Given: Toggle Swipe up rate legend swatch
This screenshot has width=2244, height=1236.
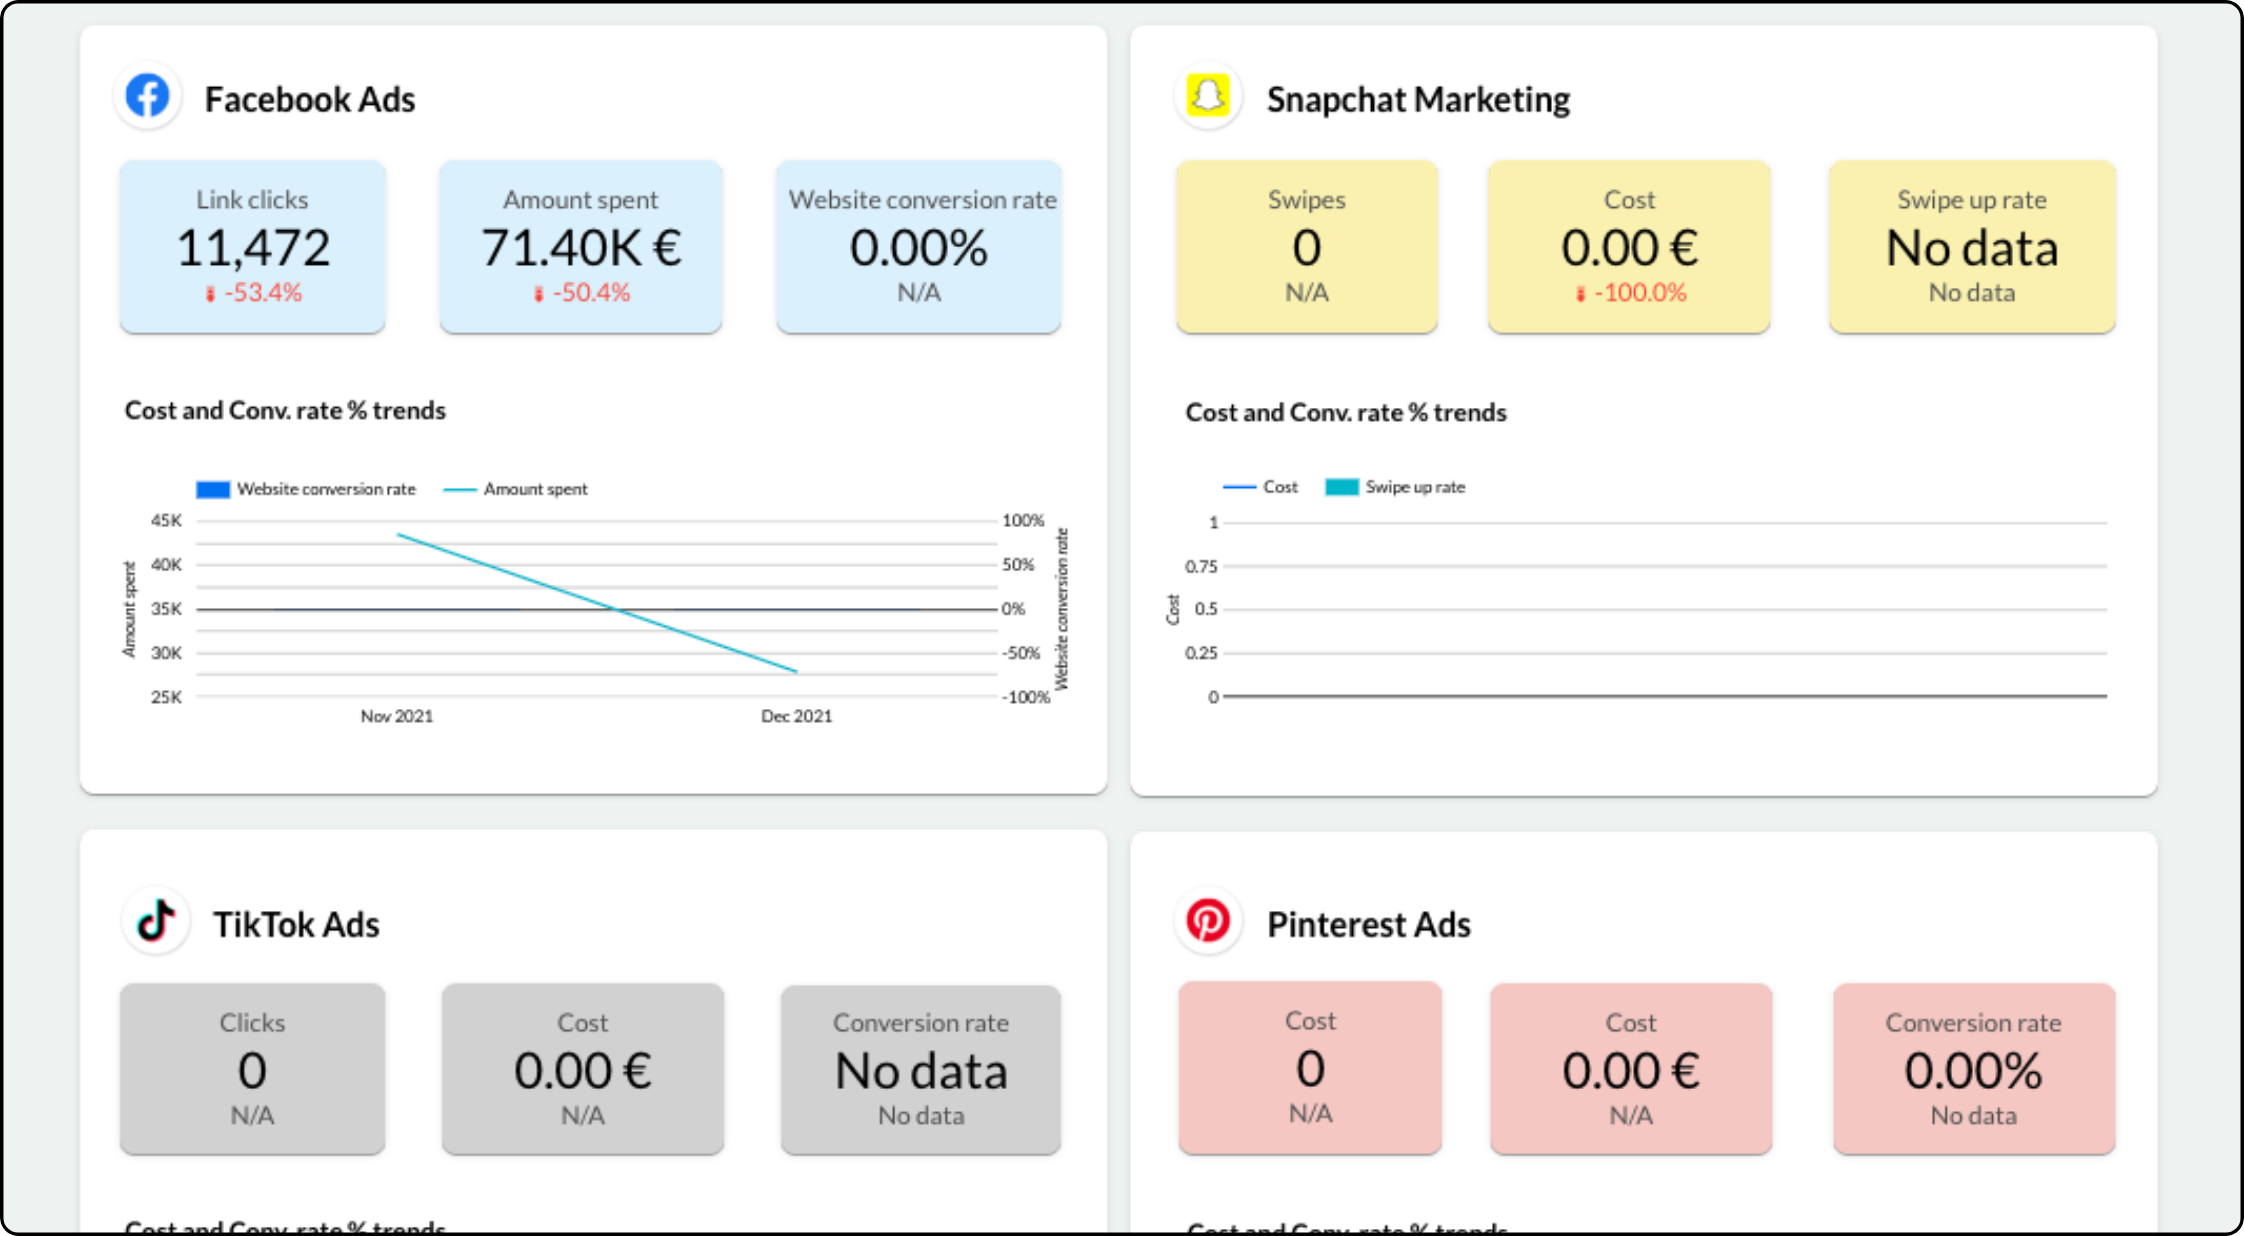Looking at the screenshot, I should coord(1341,487).
